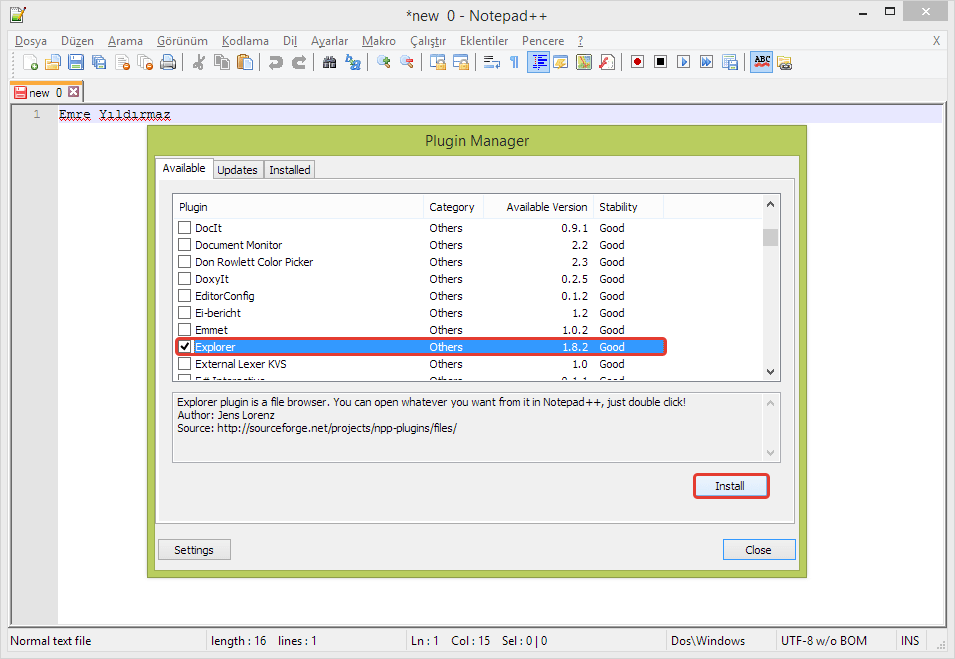Sort by the Category column header
The image size is (955, 659).
point(454,207)
